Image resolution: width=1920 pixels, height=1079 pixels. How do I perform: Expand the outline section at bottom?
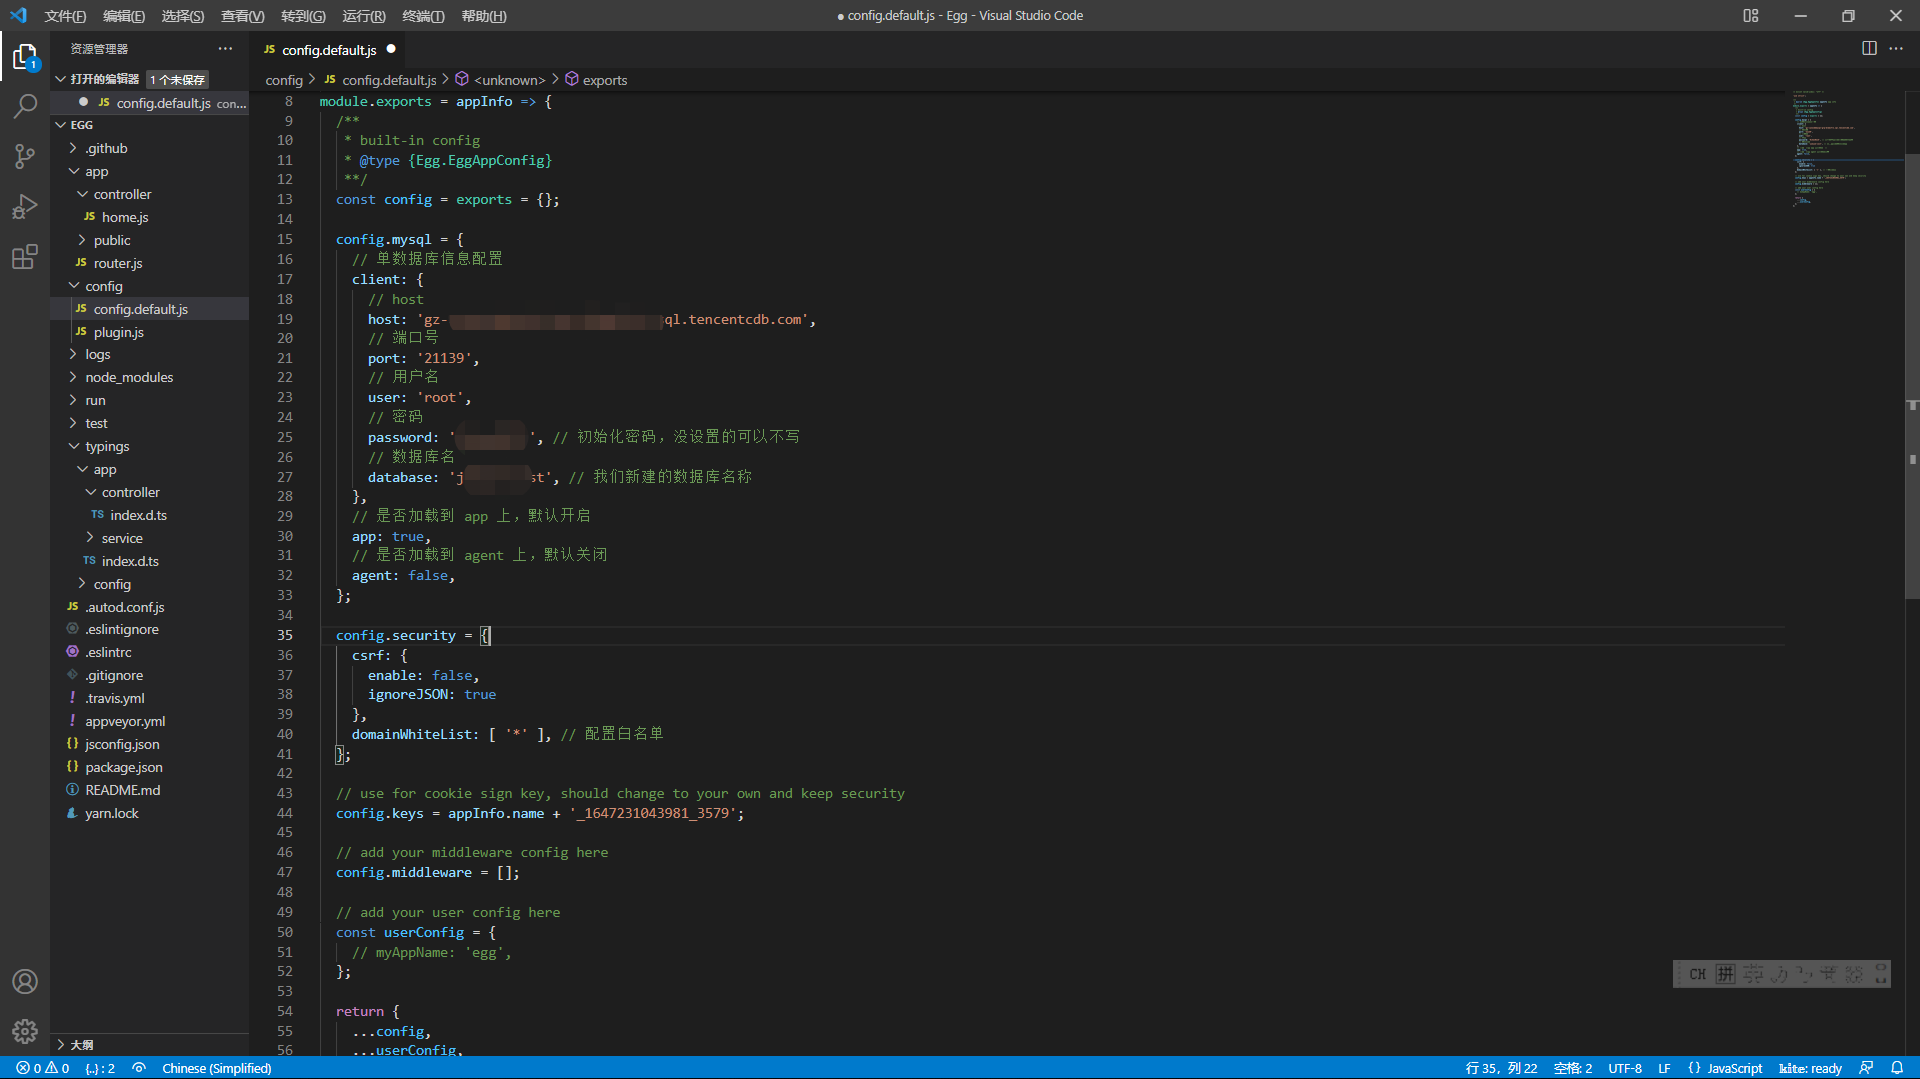coord(61,1044)
